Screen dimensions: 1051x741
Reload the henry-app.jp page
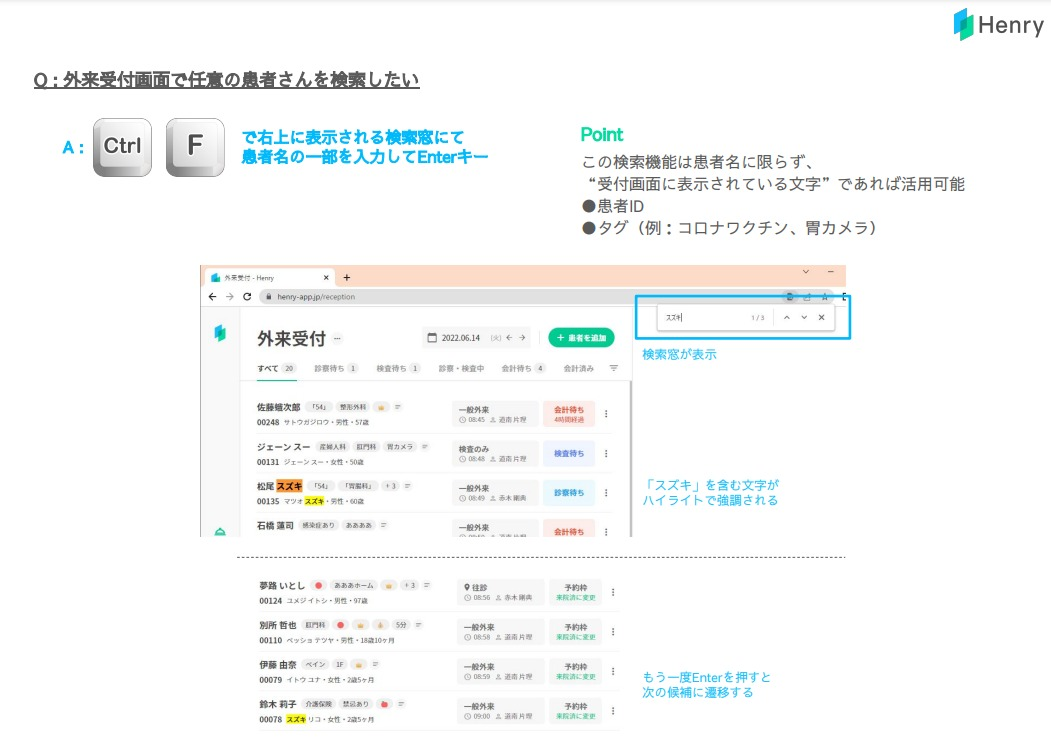click(247, 297)
